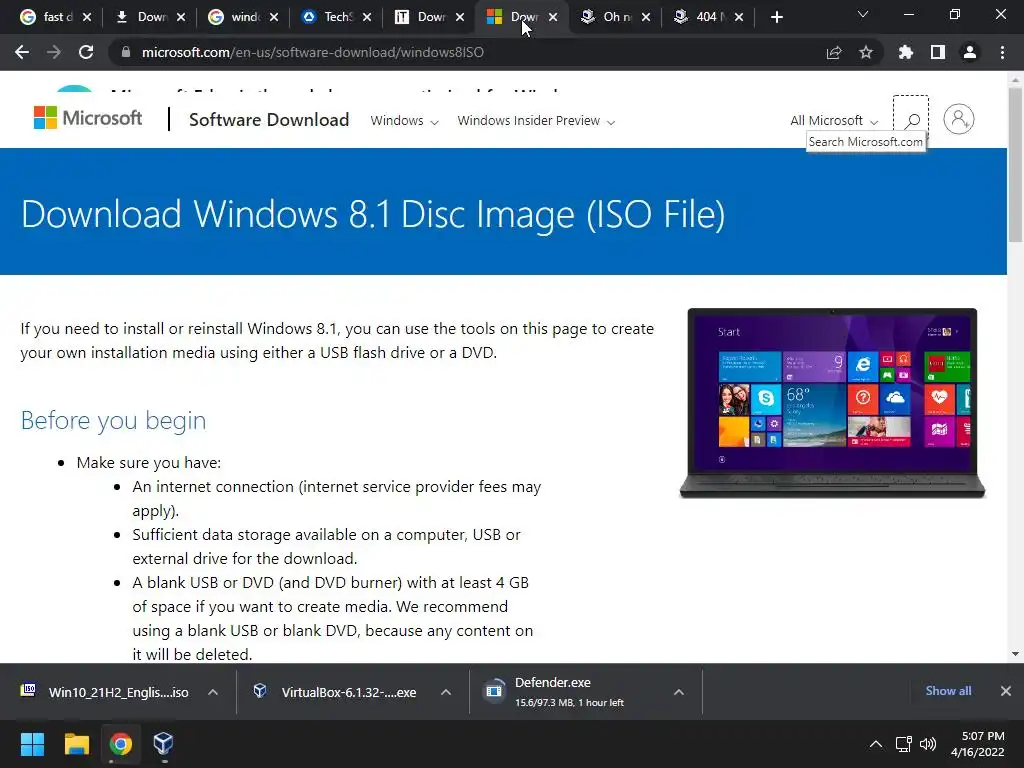The height and width of the screenshot is (768, 1024).
Task: Close the 'wind' Google tab
Action: click(274, 17)
